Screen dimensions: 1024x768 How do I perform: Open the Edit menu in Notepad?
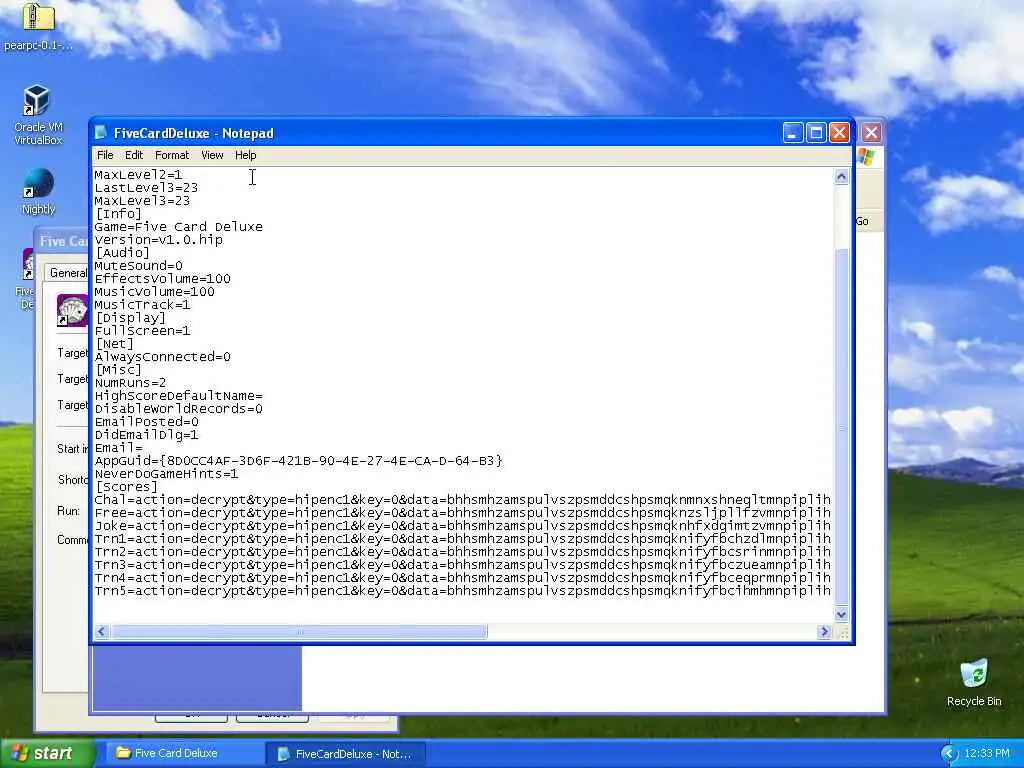click(x=134, y=155)
